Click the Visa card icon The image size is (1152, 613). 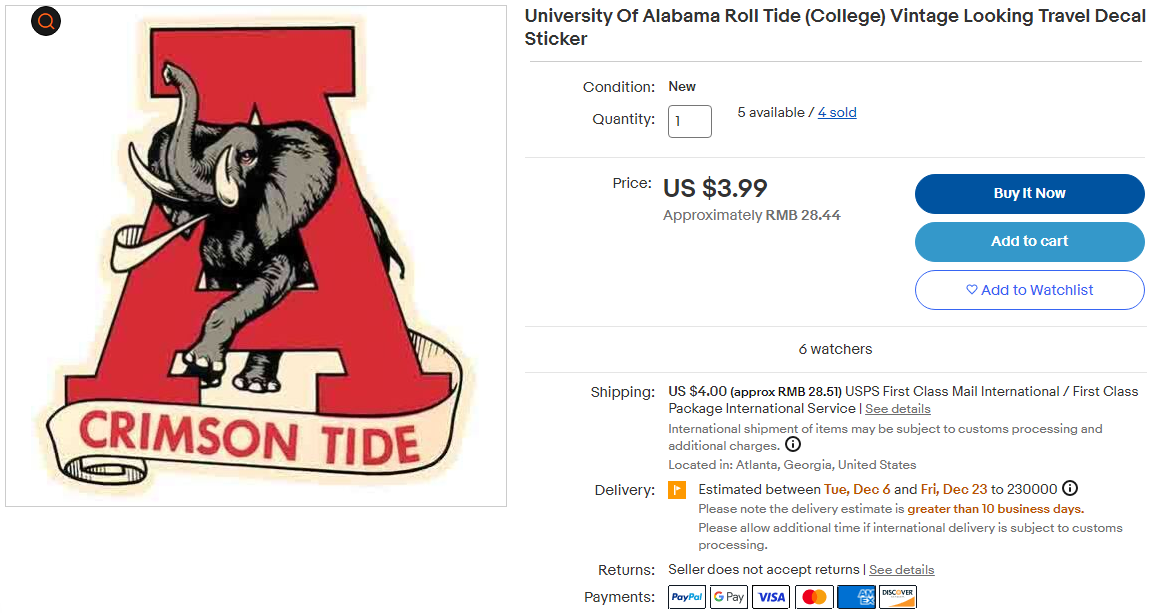[771, 597]
